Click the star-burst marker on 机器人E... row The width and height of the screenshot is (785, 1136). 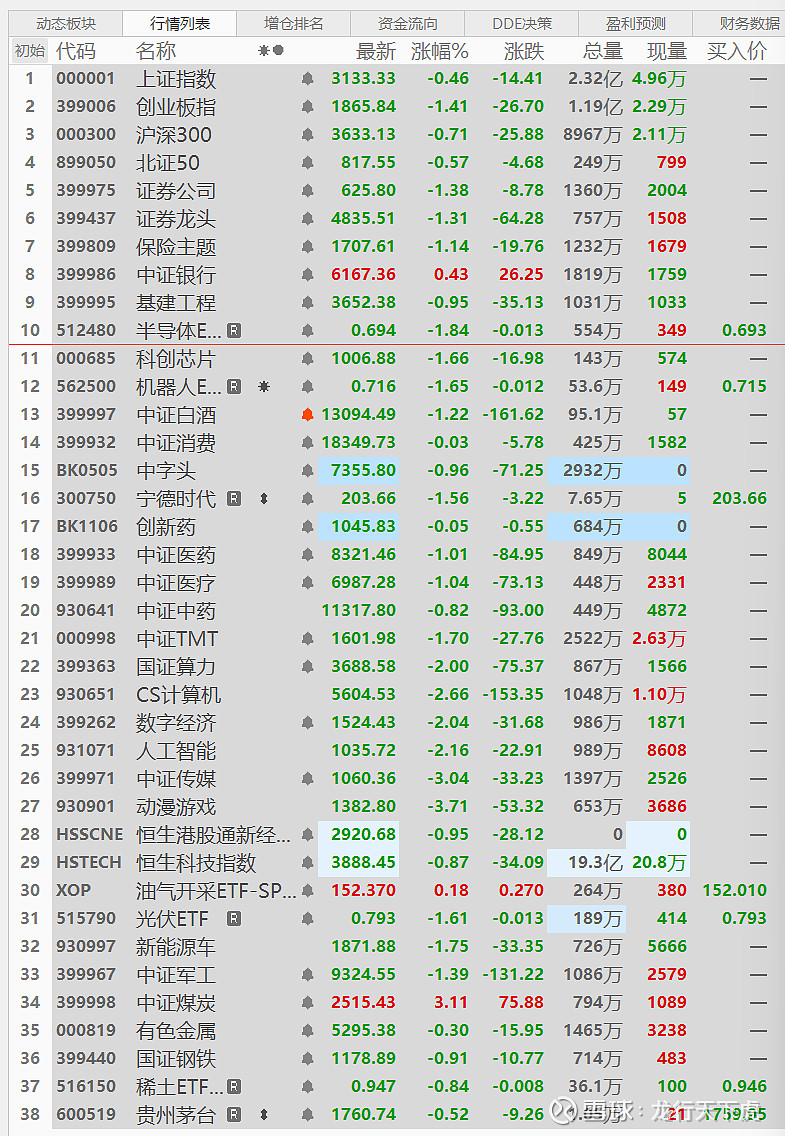(x=264, y=387)
